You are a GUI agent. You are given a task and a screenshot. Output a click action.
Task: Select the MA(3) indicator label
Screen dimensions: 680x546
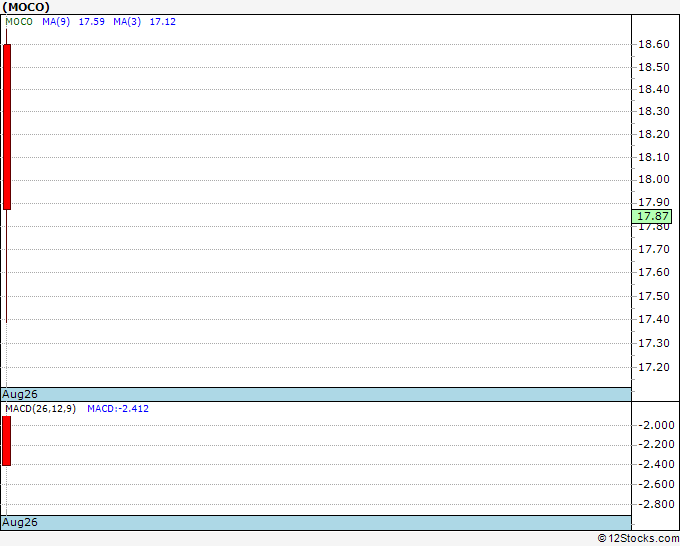(x=127, y=22)
